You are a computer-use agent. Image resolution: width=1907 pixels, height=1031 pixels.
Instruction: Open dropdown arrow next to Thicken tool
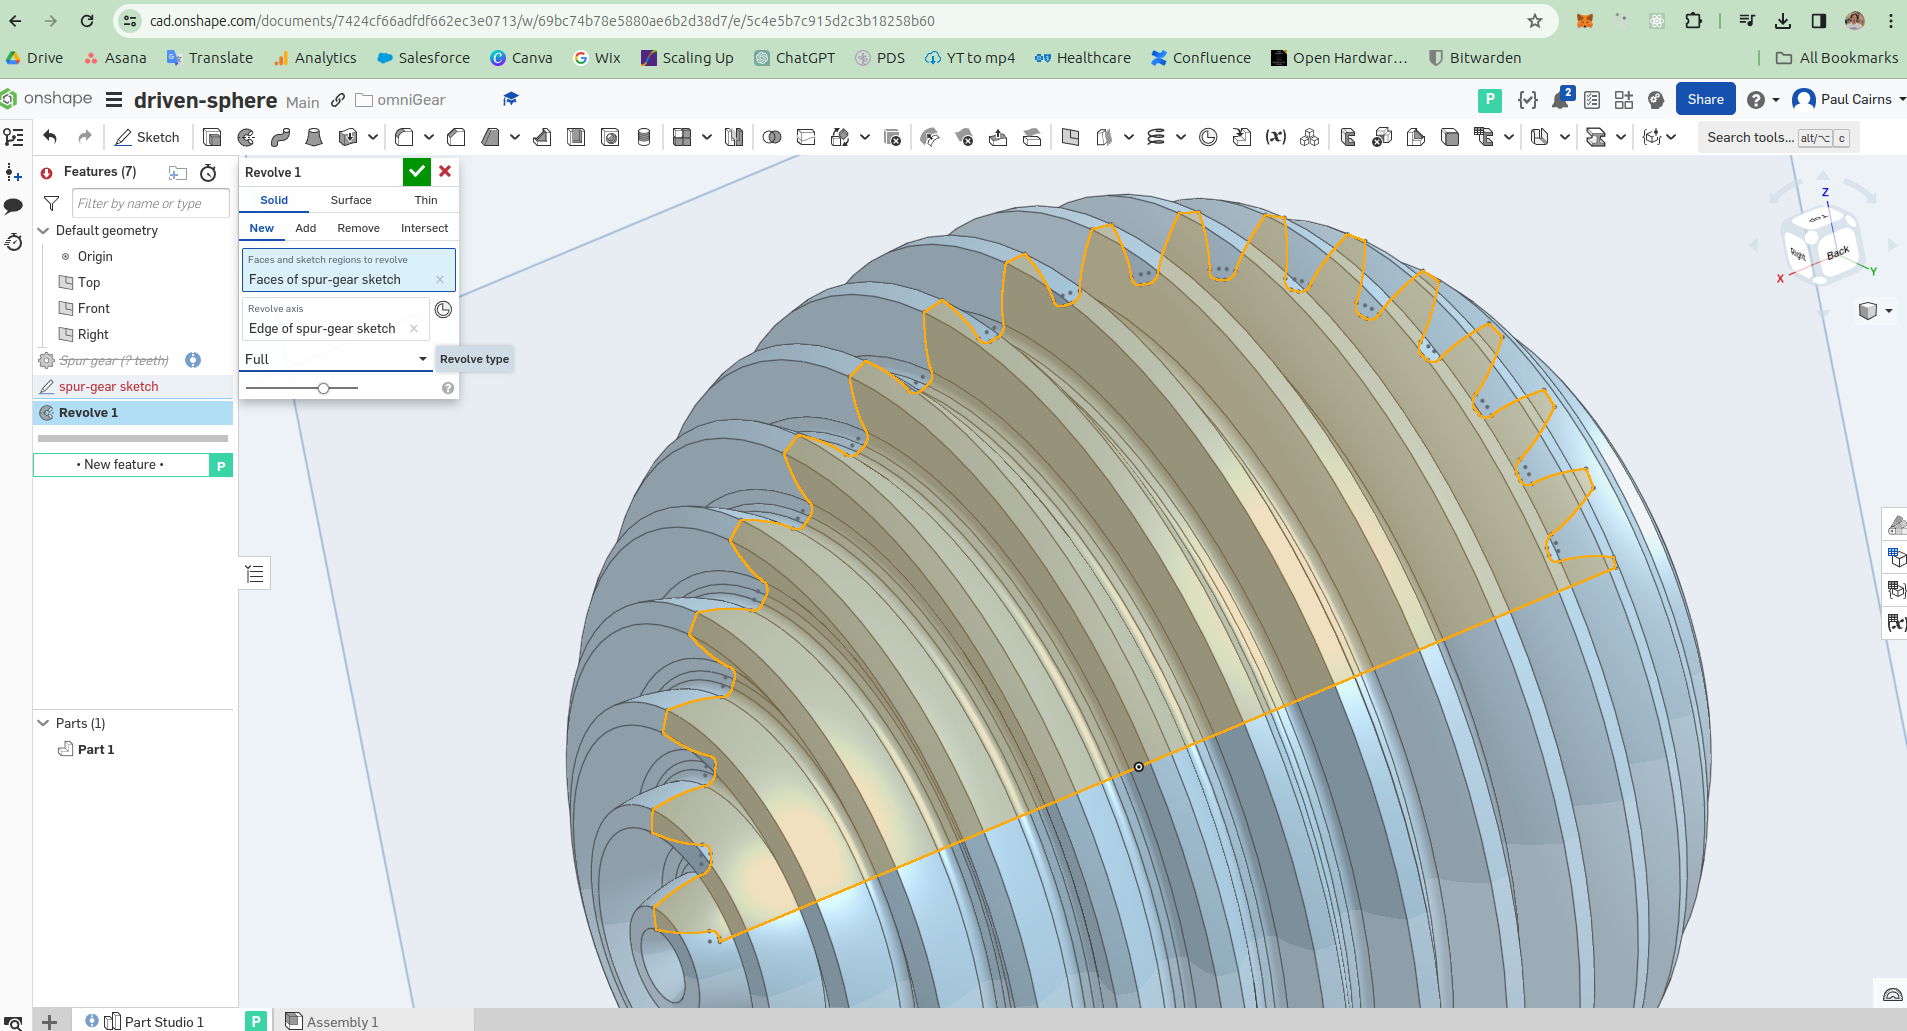tap(373, 137)
